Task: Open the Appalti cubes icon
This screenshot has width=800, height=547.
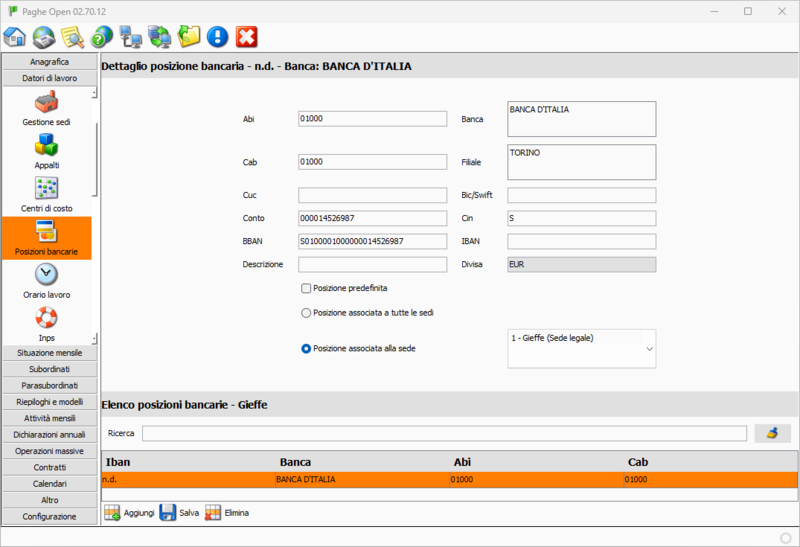Action: coord(46,151)
